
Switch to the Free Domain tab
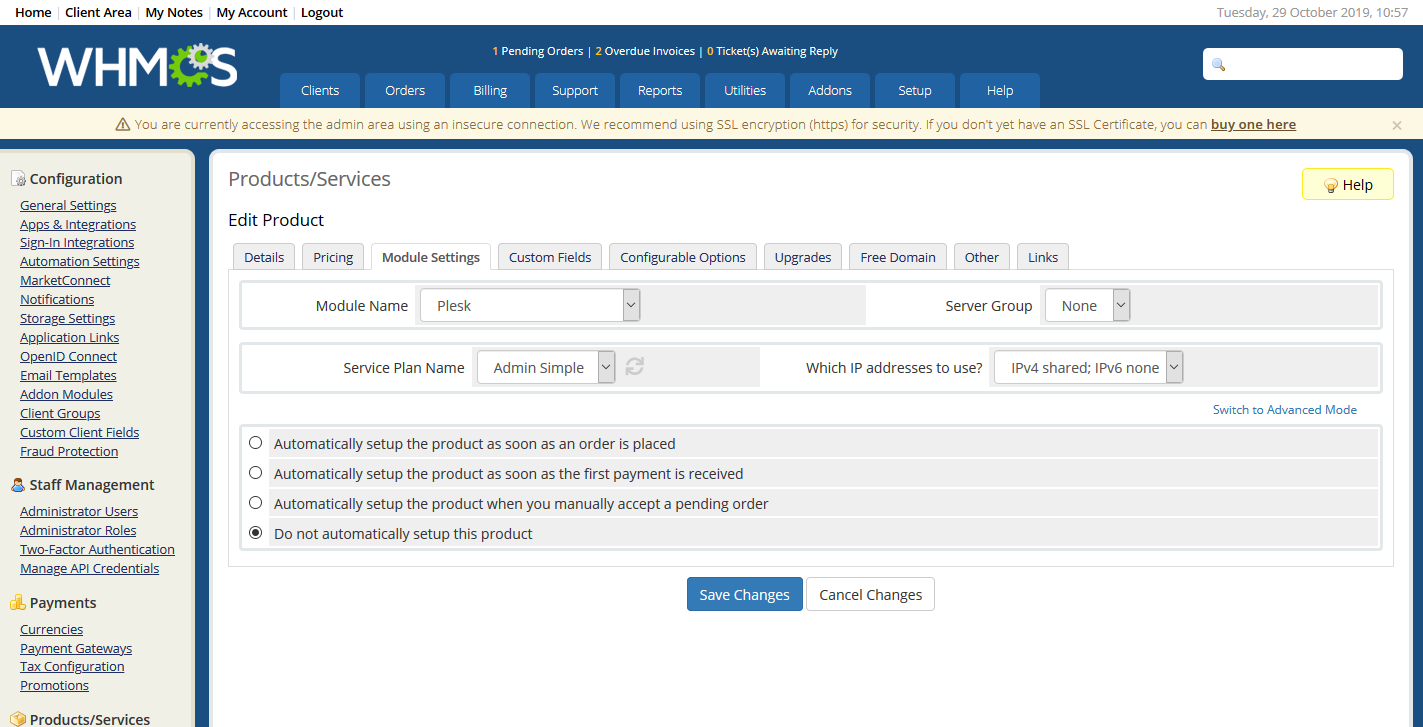(898, 257)
